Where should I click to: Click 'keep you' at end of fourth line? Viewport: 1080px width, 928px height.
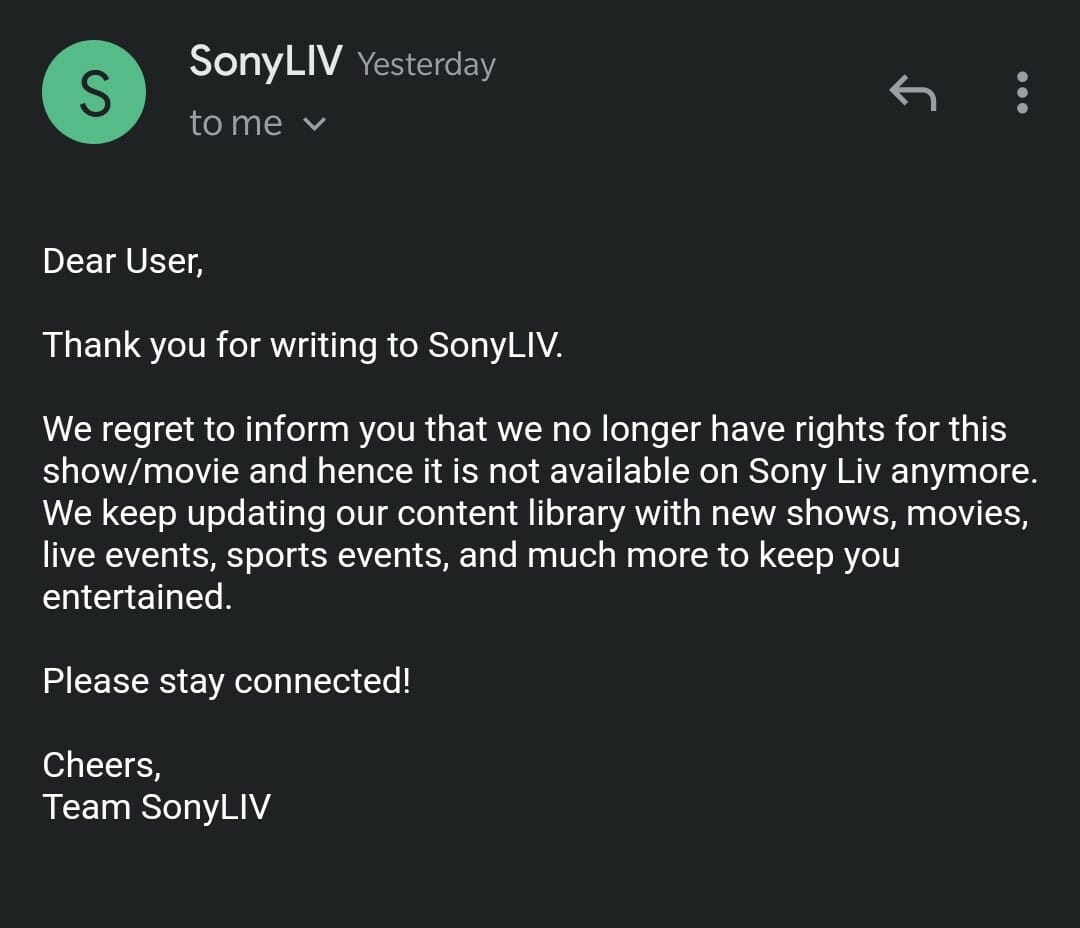[x=829, y=556]
